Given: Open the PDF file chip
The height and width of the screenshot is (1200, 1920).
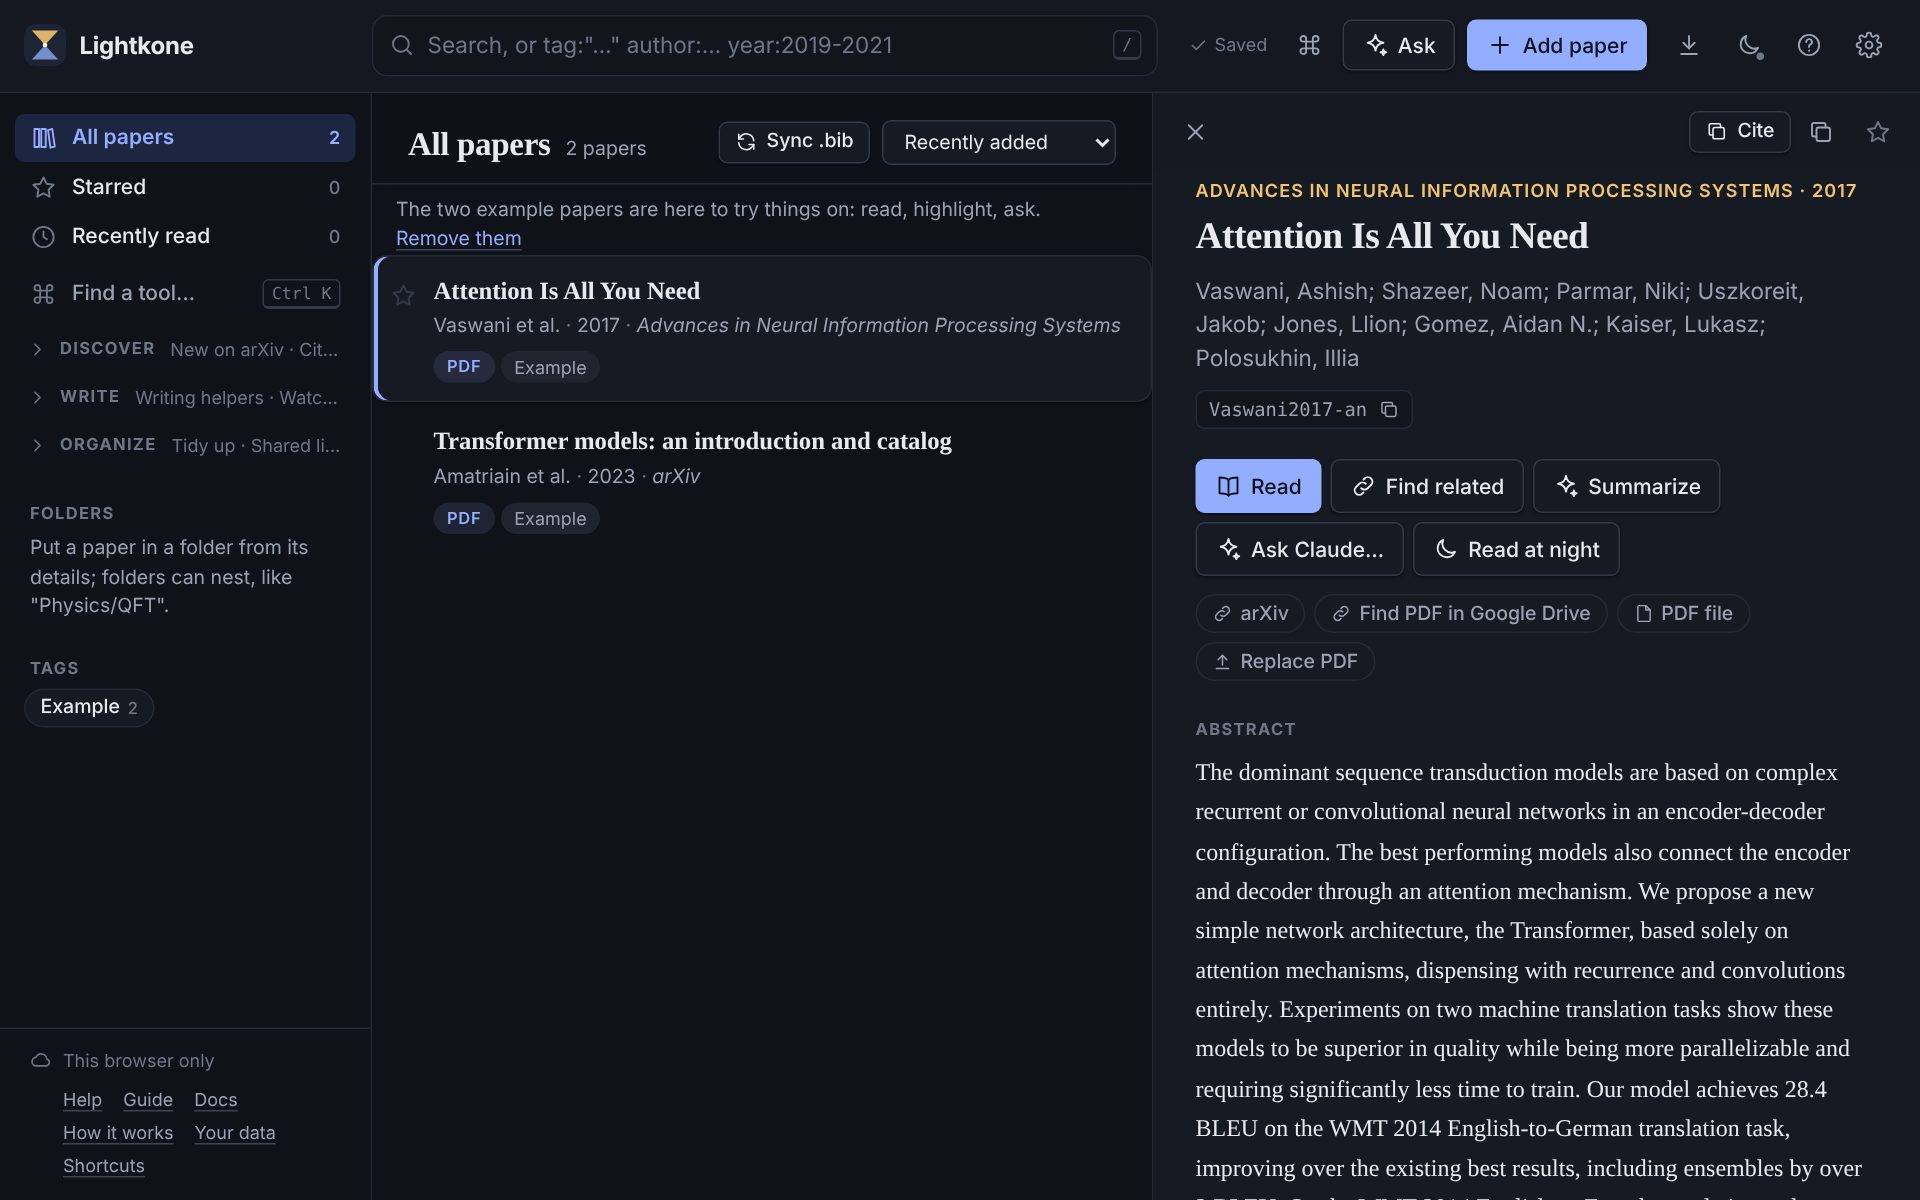Looking at the screenshot, I should point(1683,613).
